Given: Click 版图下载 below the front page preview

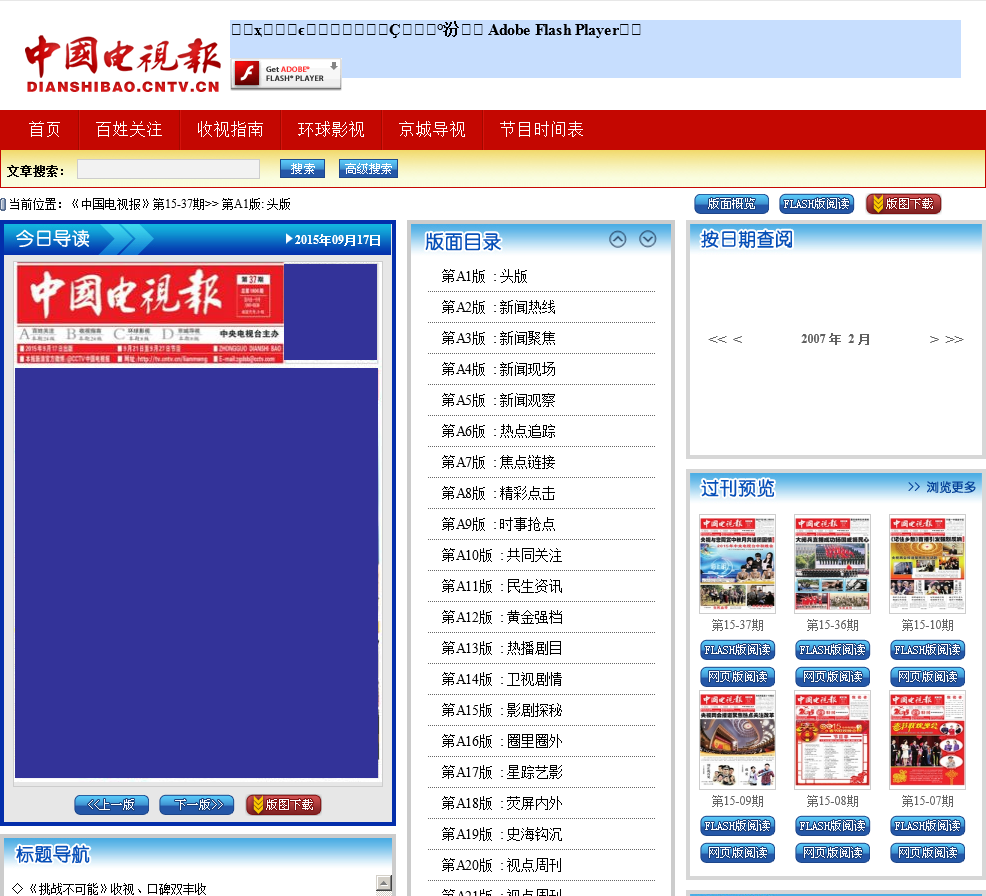Looking at the screenshot, I should tap(284, 805).
